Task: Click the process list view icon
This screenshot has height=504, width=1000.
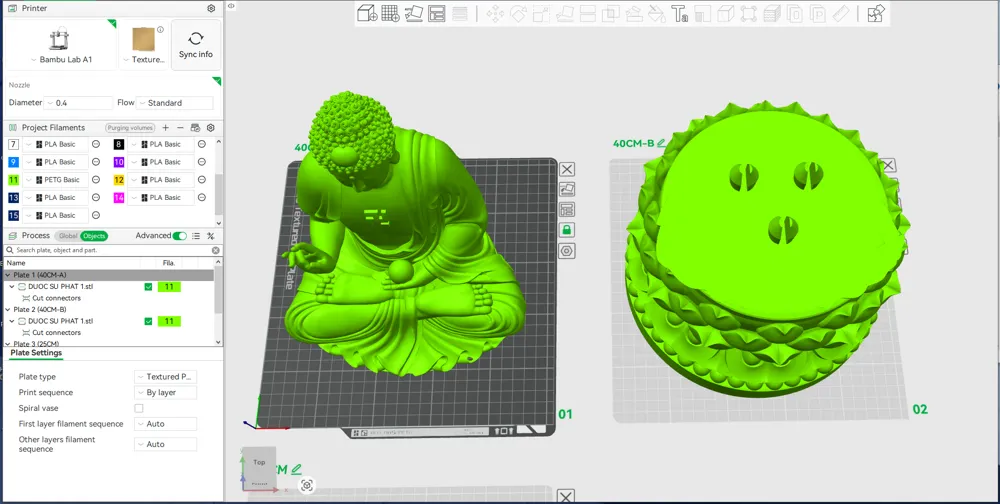Action: (x=196, y=236)
